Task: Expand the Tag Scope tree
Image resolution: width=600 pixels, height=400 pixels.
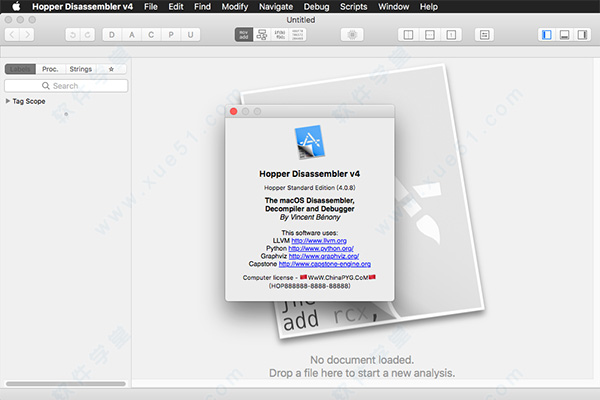Action: point(7,101)
